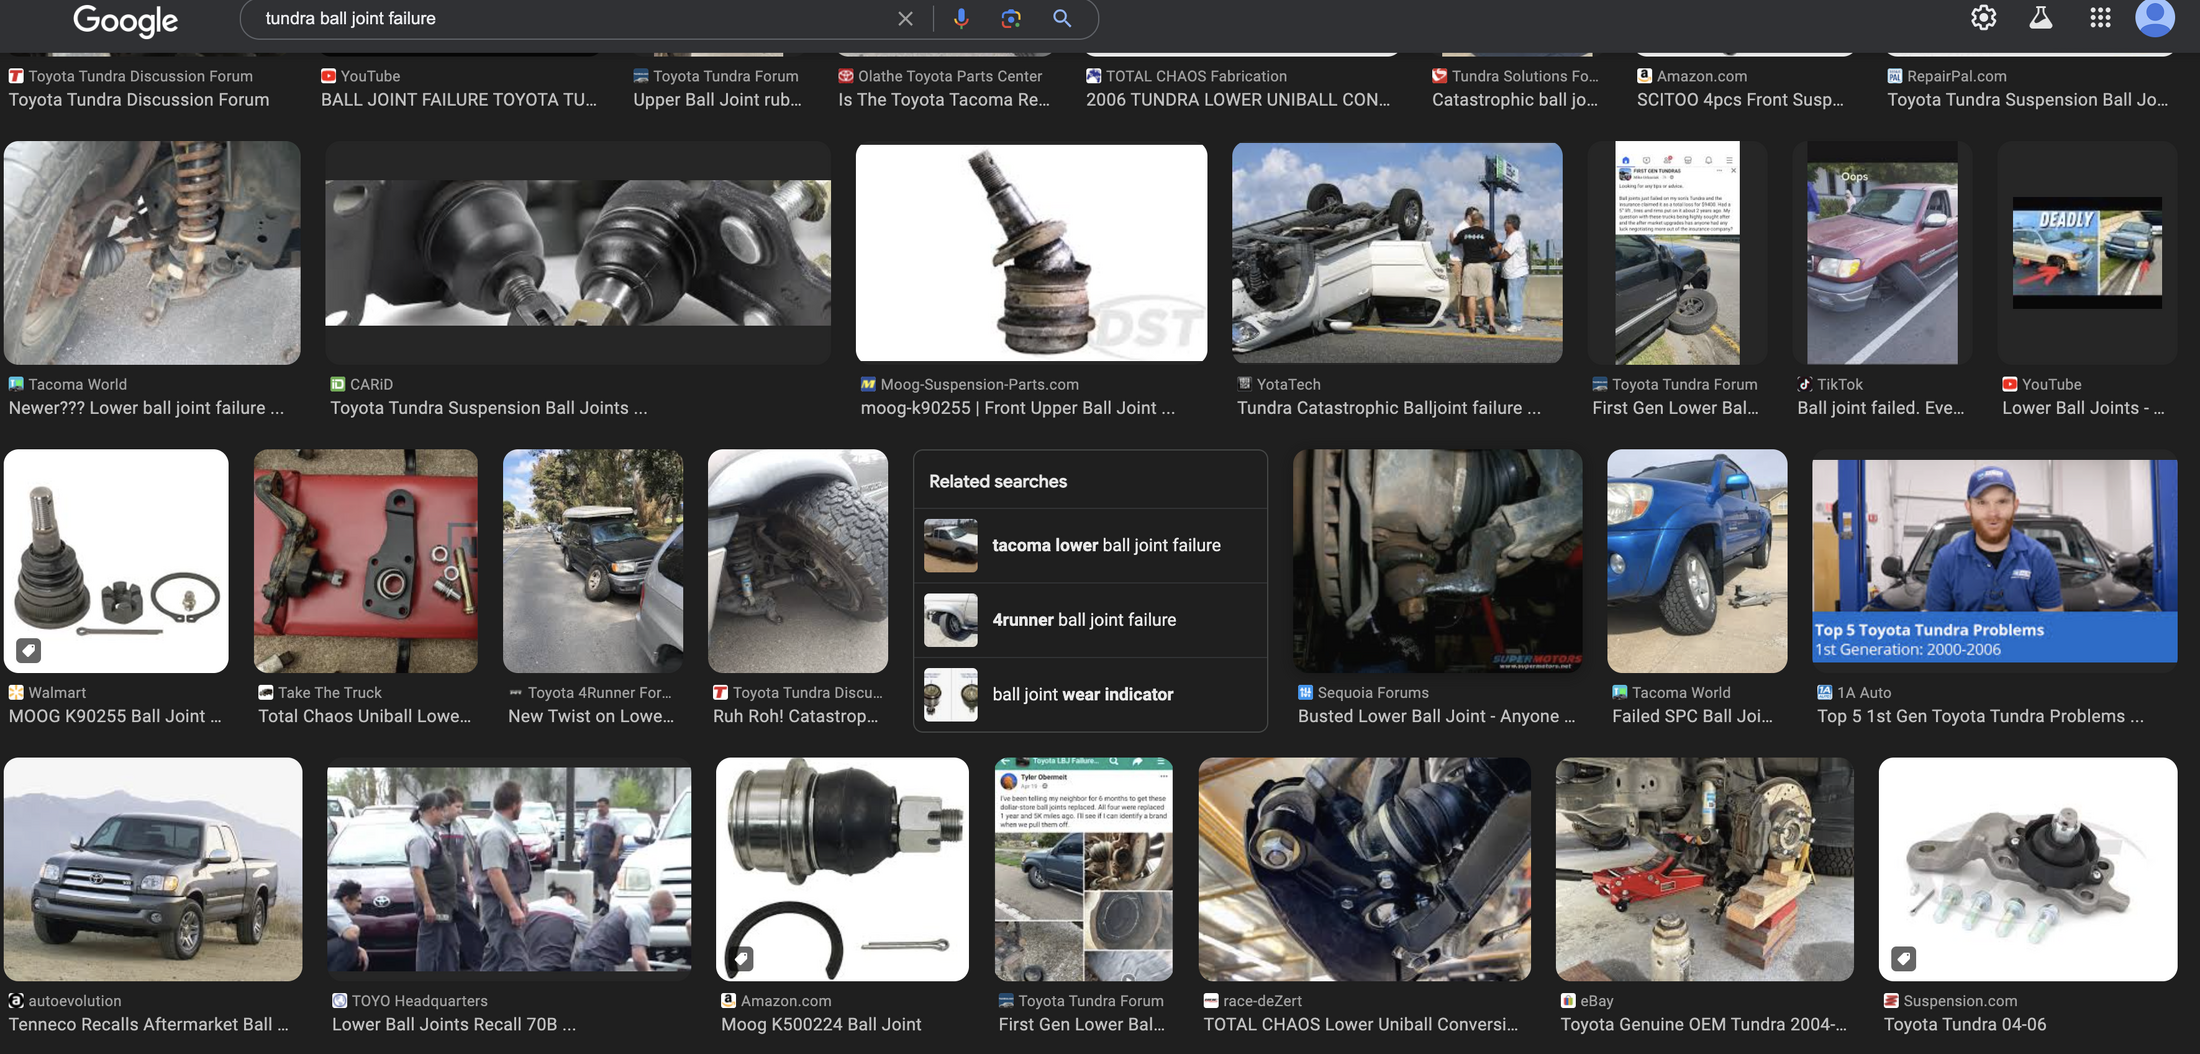Open 1A Auto Top 5 Tundra Problems image
2200x1054 pixels.
coord(1994,561)
